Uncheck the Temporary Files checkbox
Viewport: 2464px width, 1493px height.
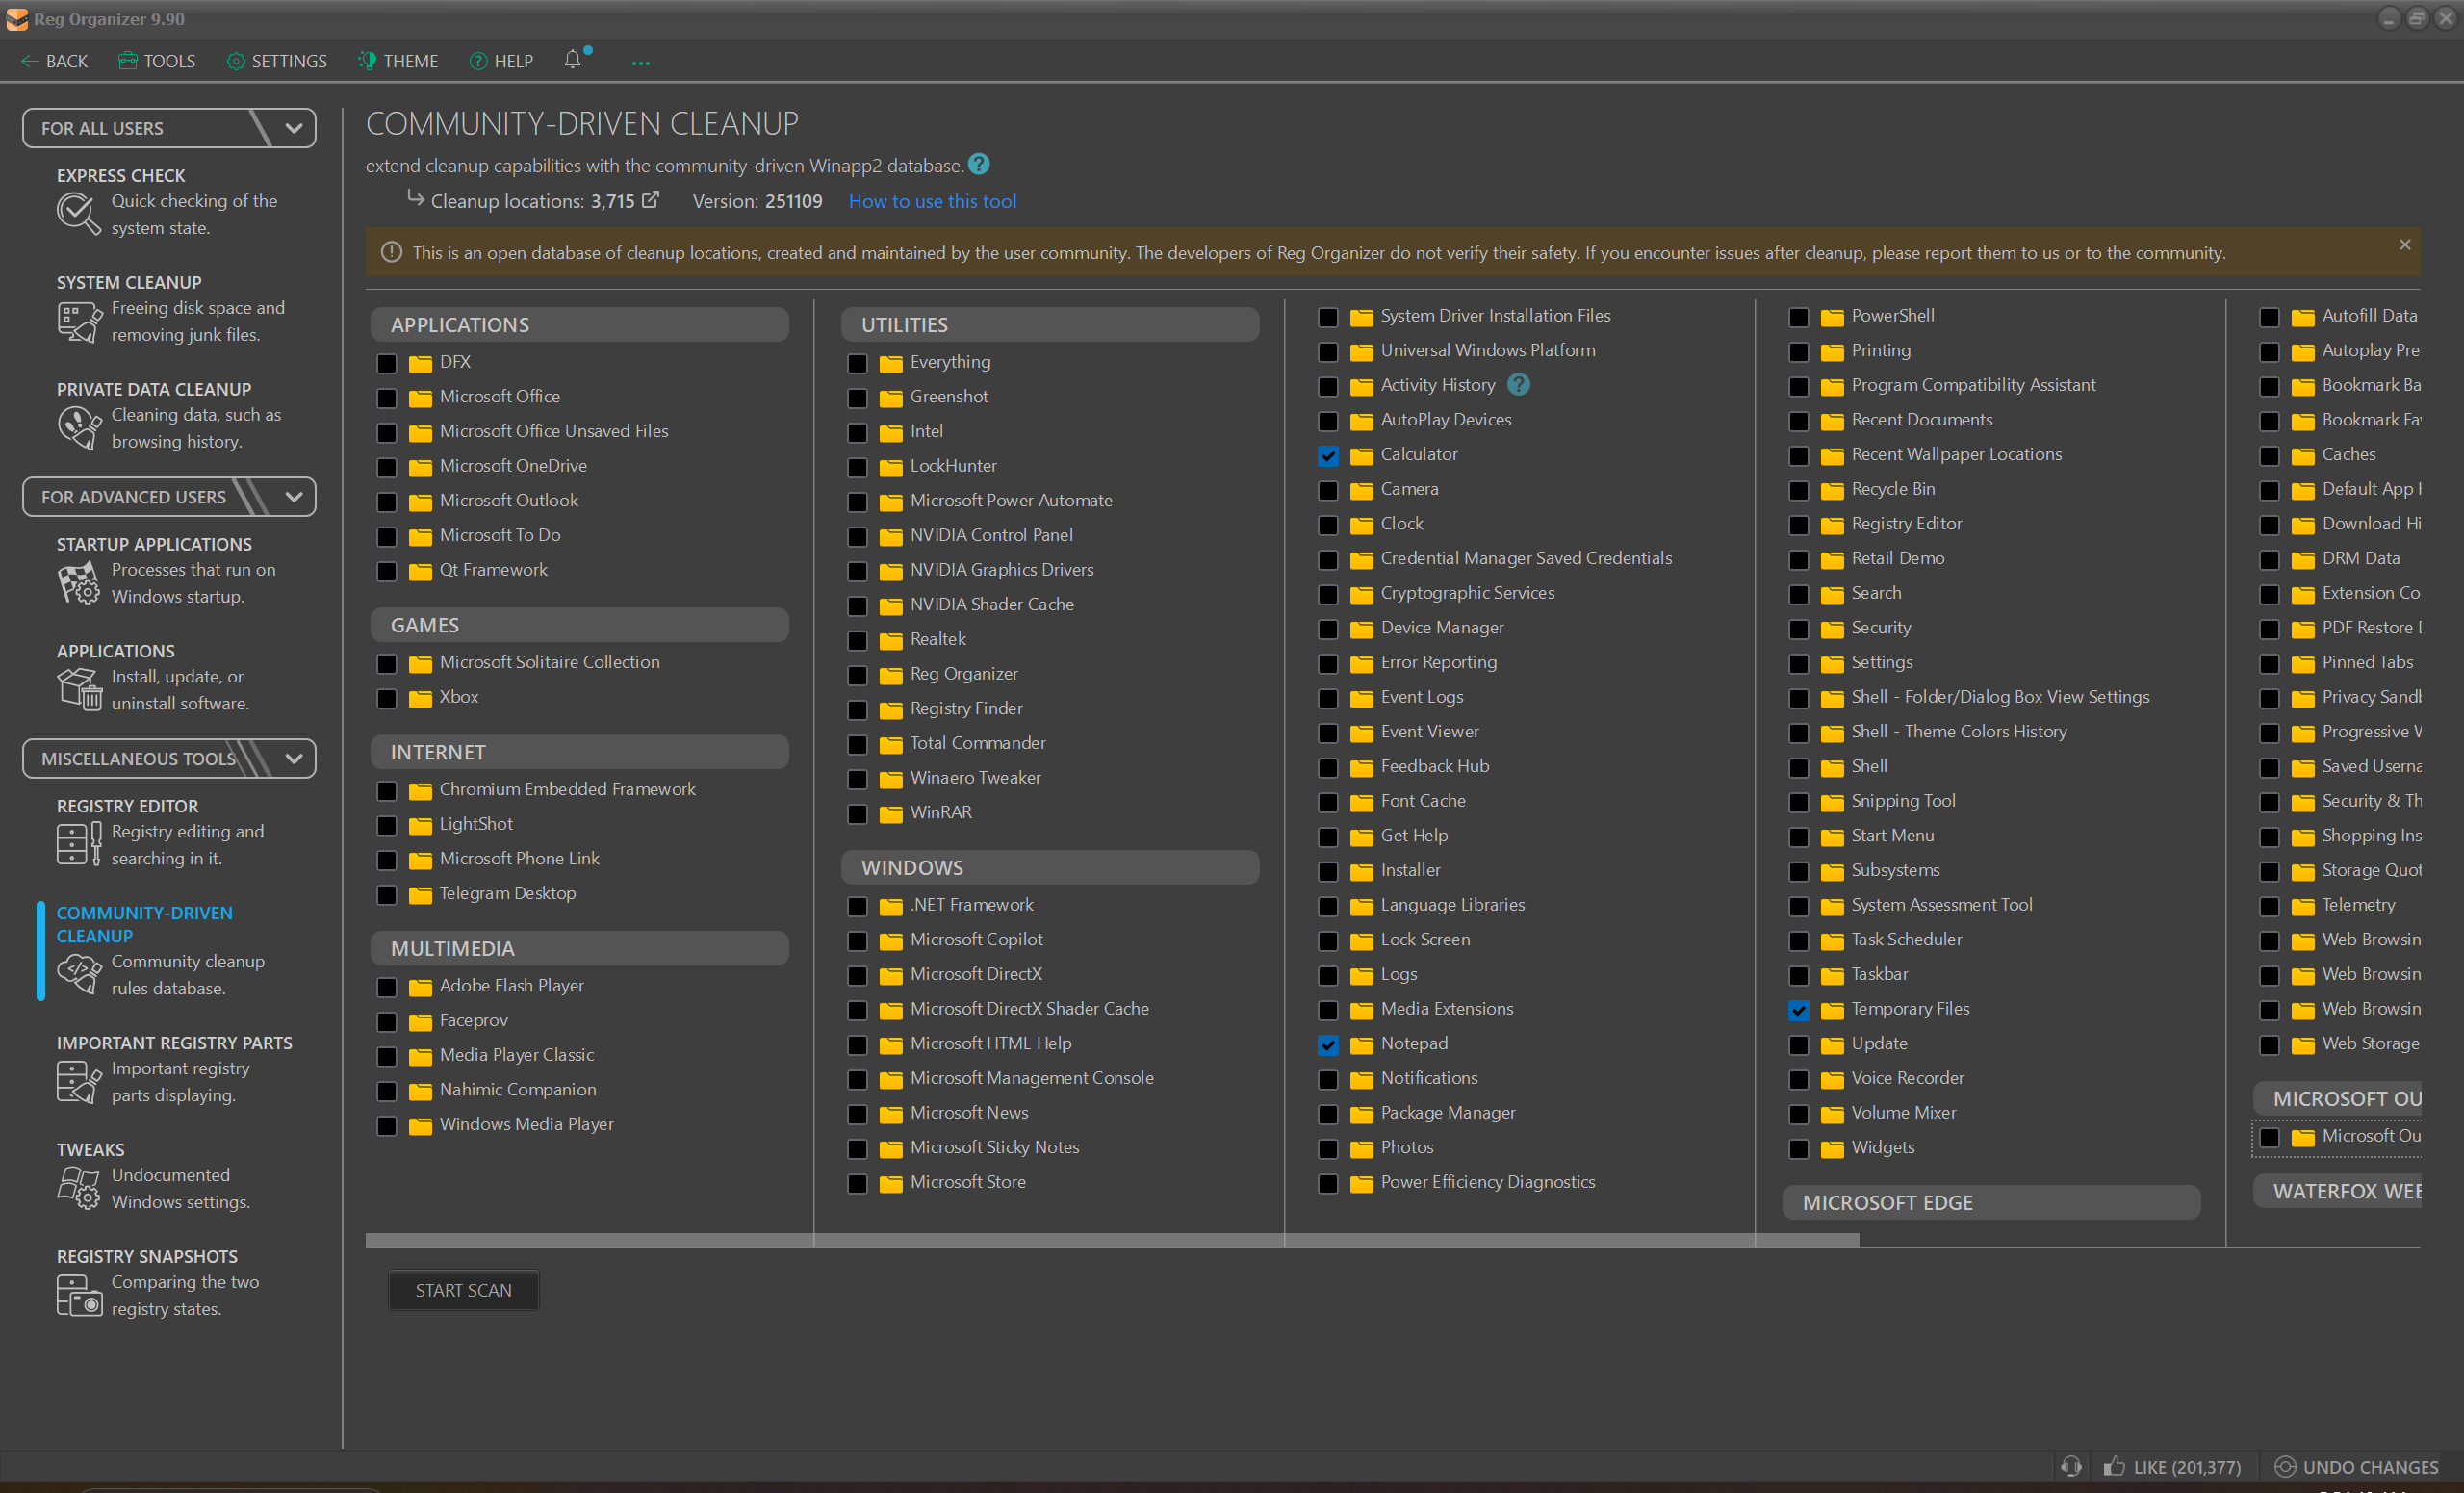1799,1010
